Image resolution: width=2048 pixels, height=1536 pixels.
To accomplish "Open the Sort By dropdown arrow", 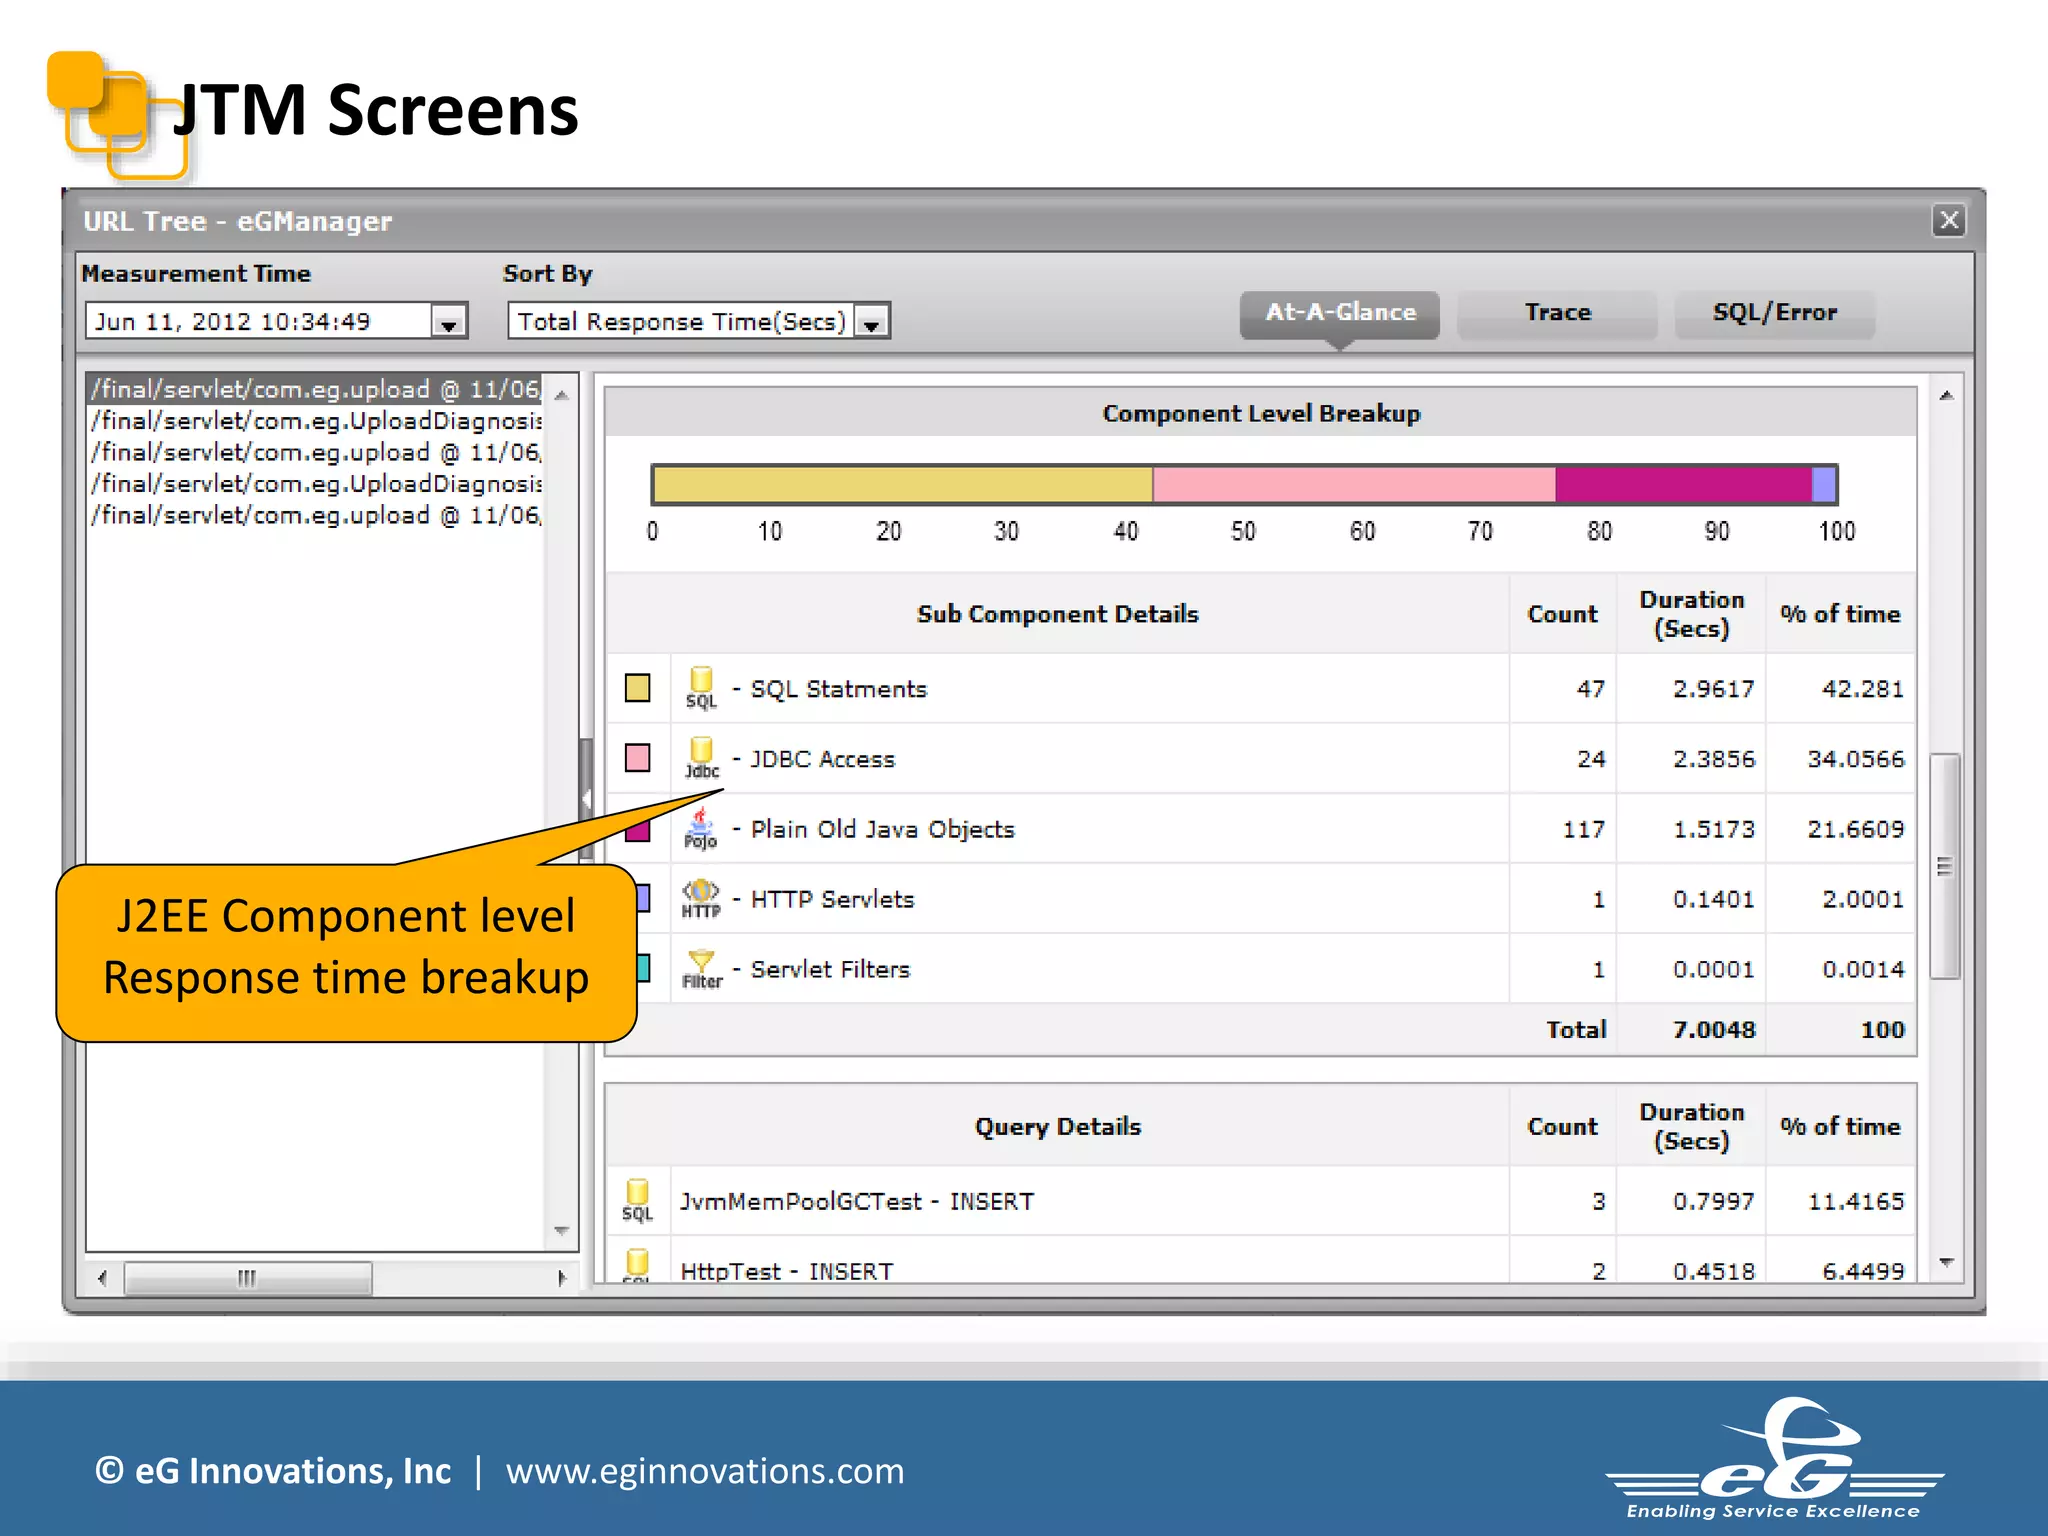I will pos(872,322).
